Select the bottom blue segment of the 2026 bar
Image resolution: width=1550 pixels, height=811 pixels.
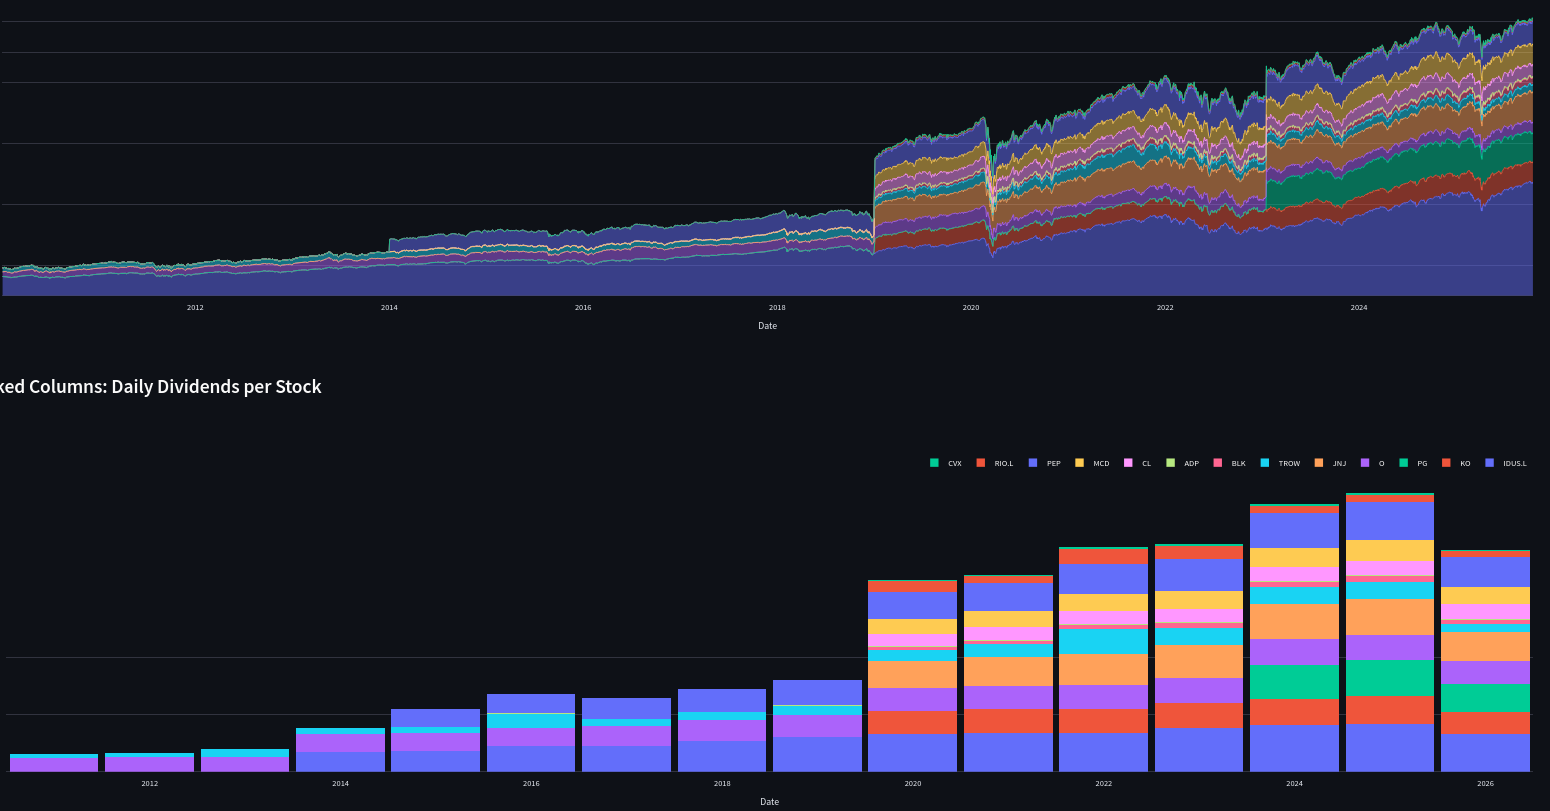[1485, 752]
